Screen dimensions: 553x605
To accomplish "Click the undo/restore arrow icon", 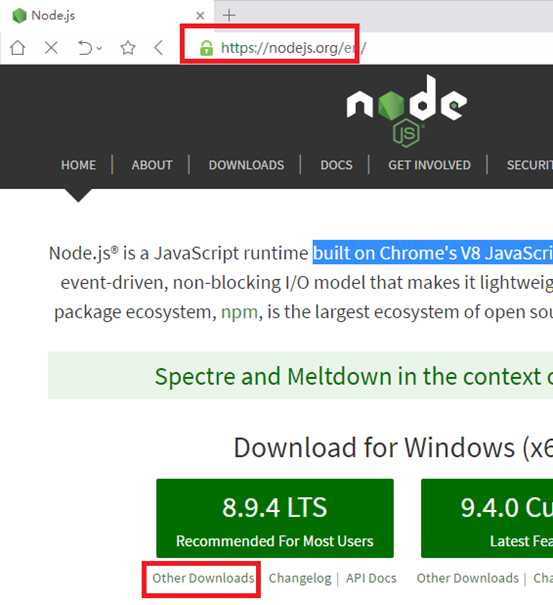I will 85,48.
